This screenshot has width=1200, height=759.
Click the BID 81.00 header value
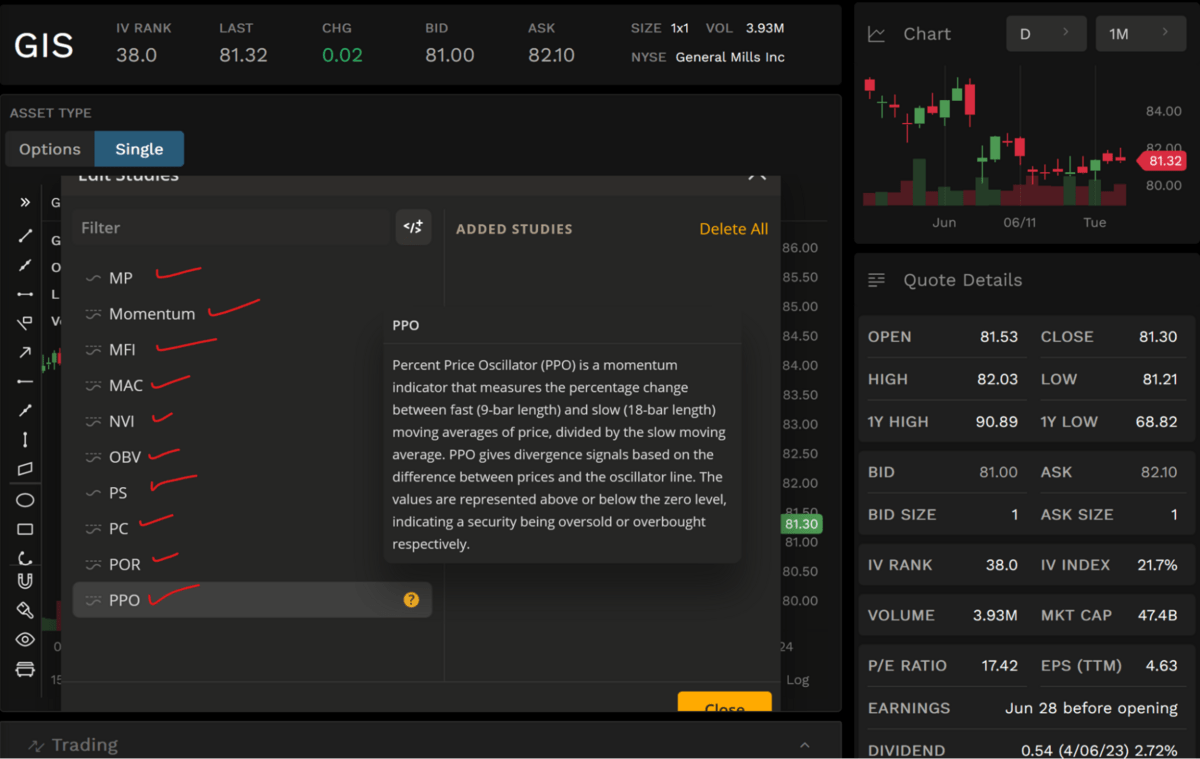click(x=450, y=55)
